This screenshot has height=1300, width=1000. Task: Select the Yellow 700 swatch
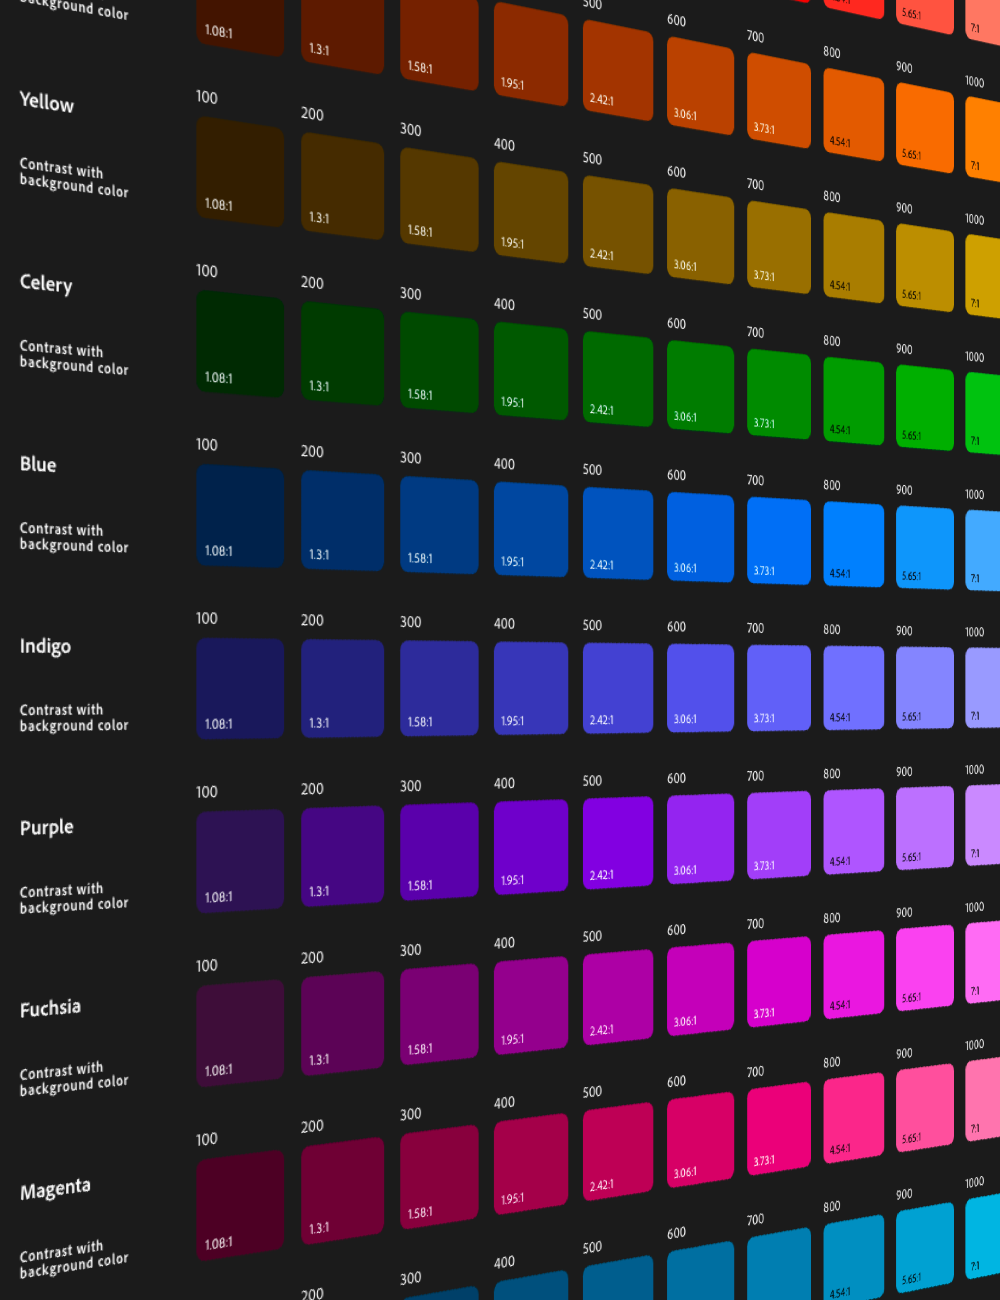tap(778, 246)
